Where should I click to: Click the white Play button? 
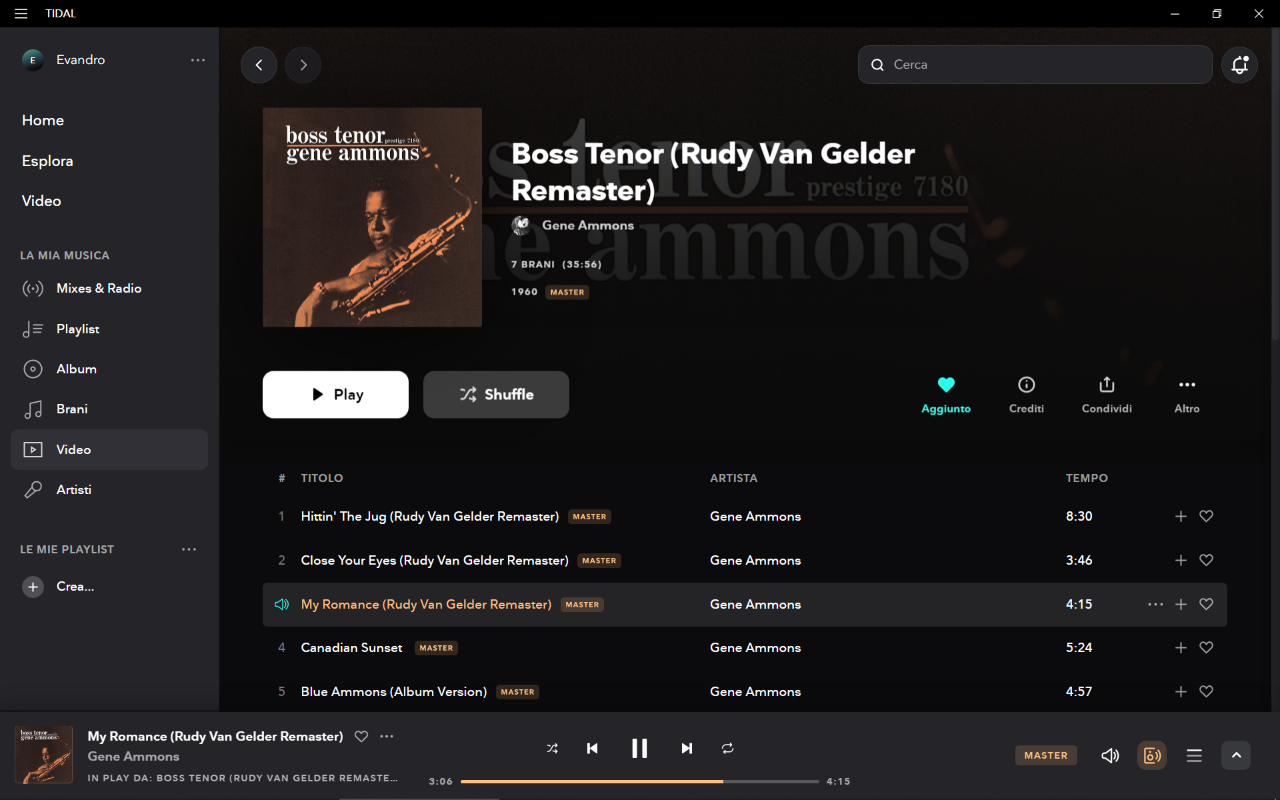click(x=336, y=394)
